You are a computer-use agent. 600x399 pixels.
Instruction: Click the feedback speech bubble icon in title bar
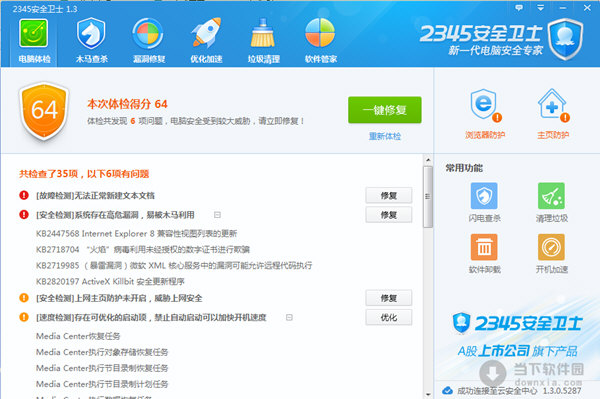coord(519,8)
